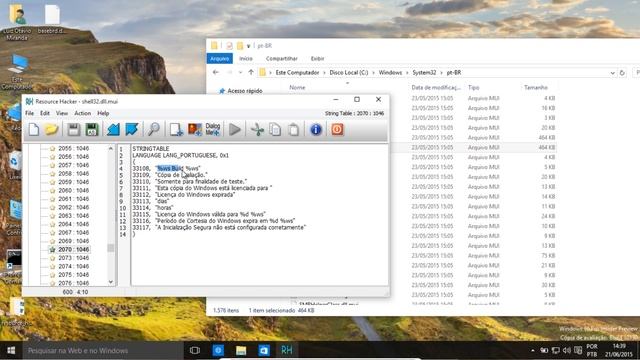Open Find text with the magnifier icon
This screenshot has width=640, height=360.
[153, 130]
